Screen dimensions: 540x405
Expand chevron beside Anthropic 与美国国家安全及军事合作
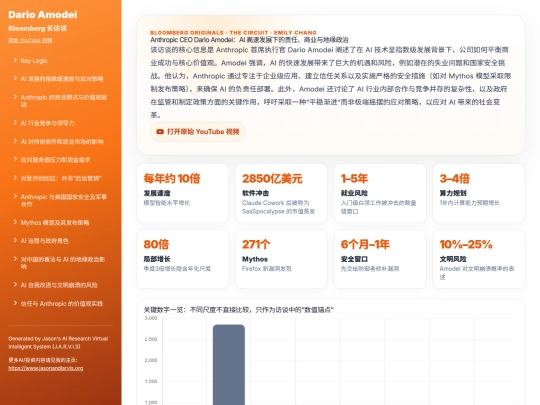[15, 196]
